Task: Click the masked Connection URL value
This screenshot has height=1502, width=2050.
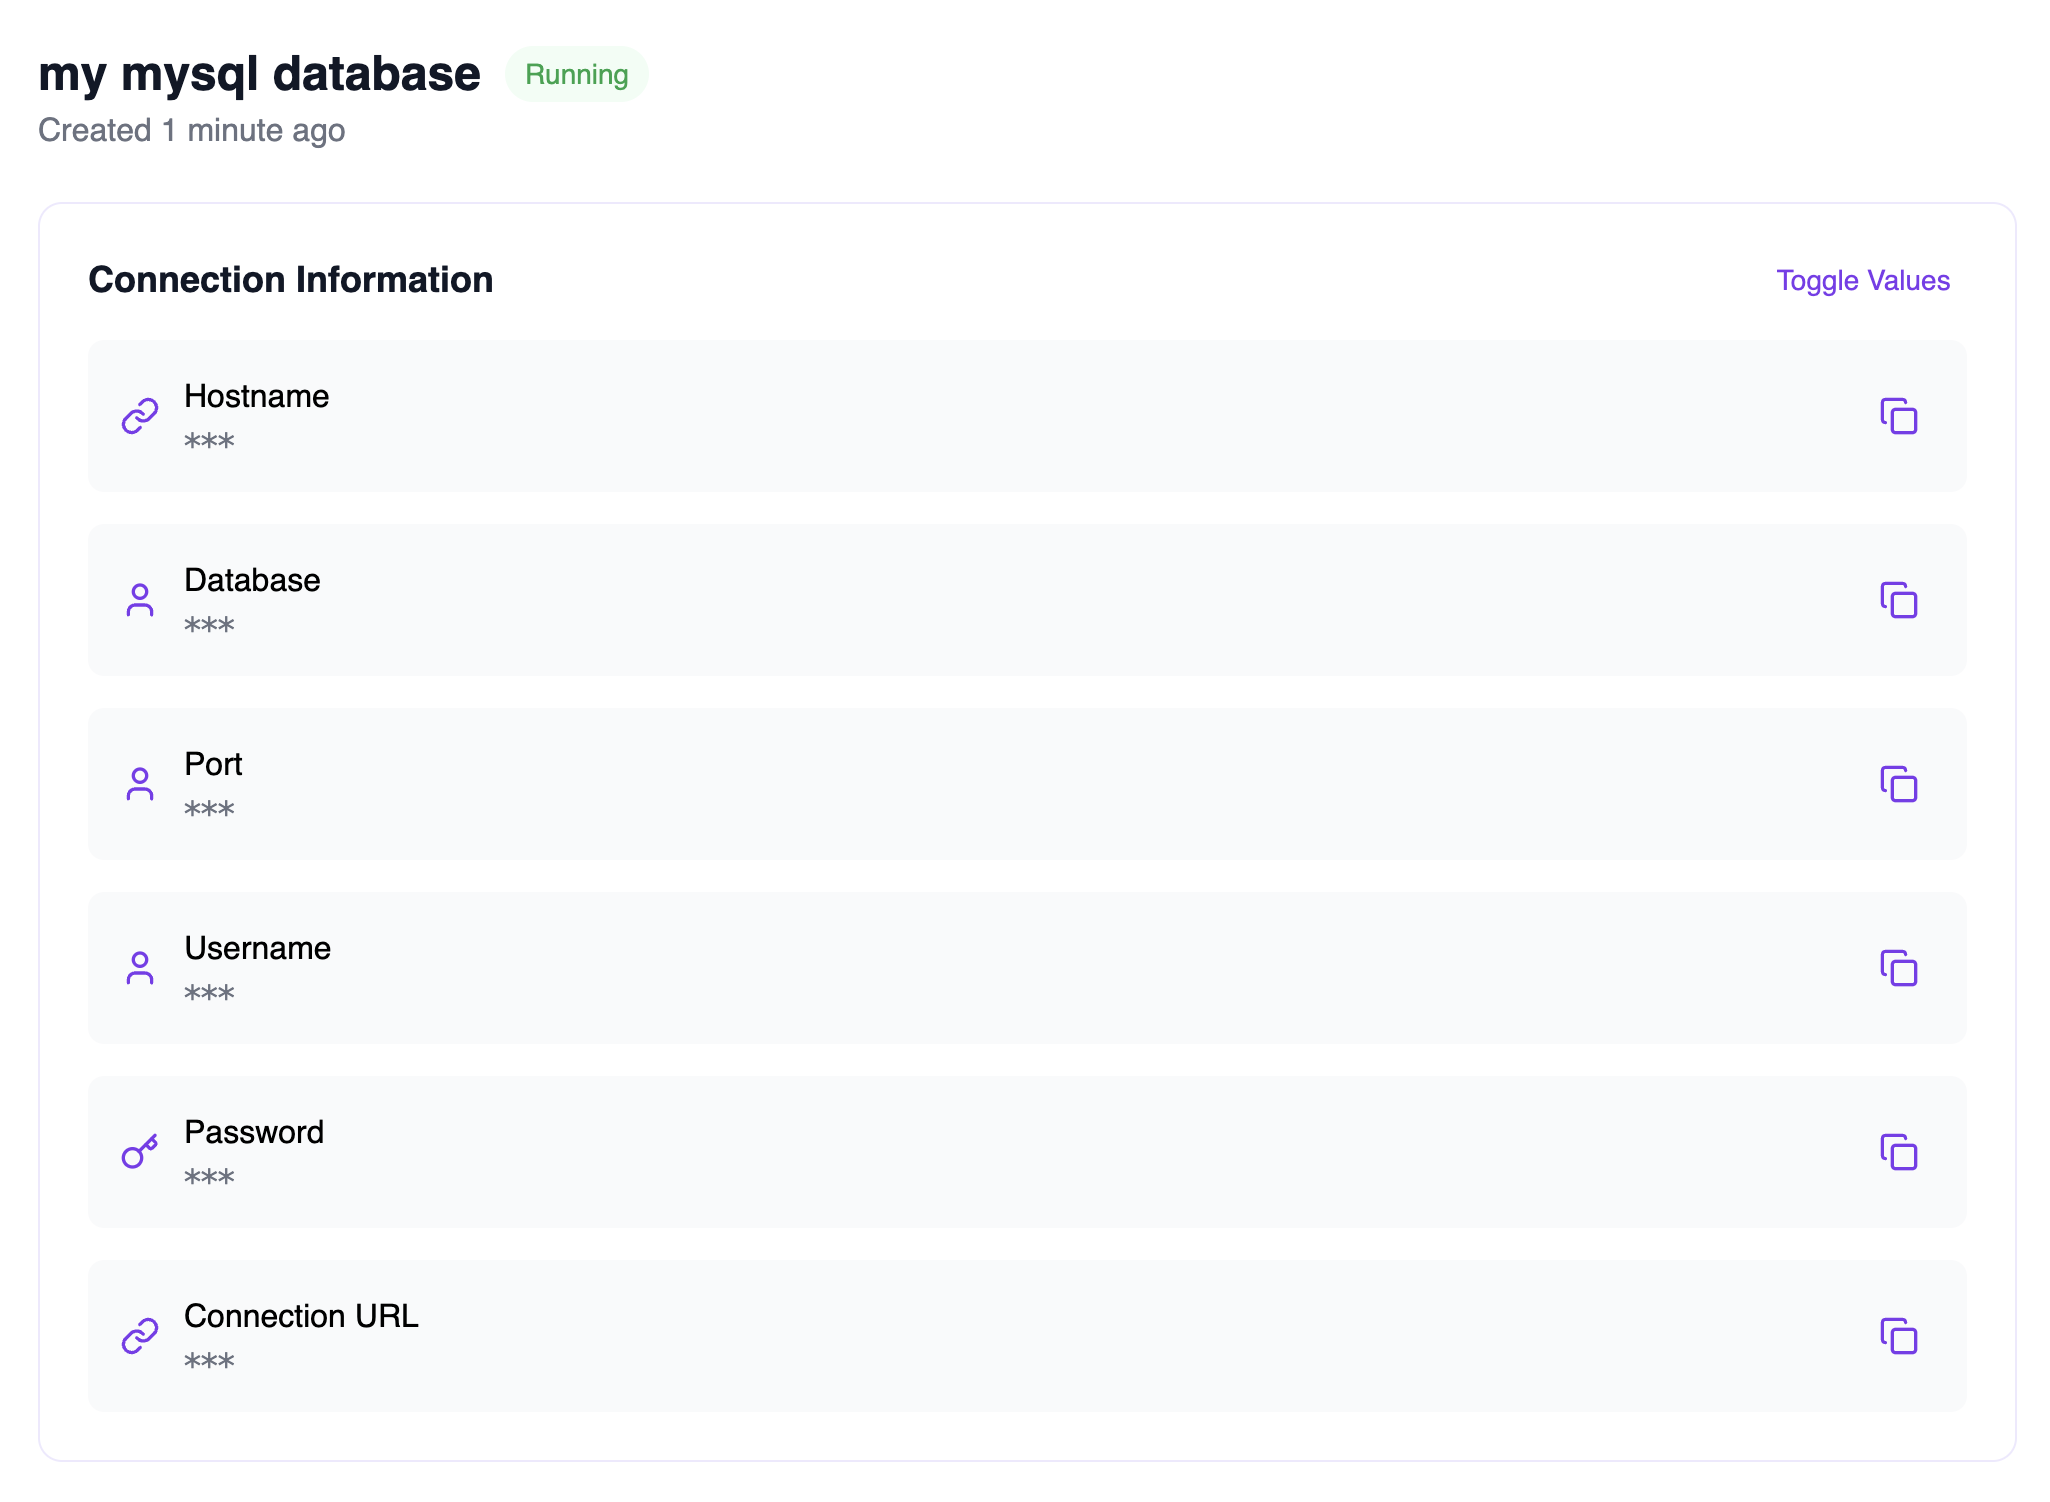Action: pos(209,1361)
